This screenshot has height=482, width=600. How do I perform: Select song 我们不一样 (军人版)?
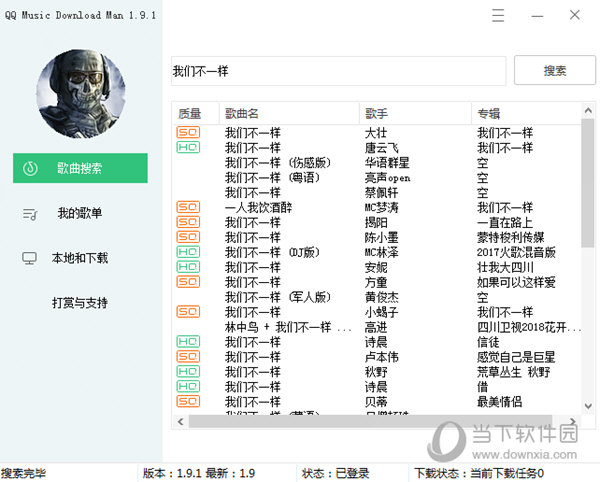(x=278, y=297)
